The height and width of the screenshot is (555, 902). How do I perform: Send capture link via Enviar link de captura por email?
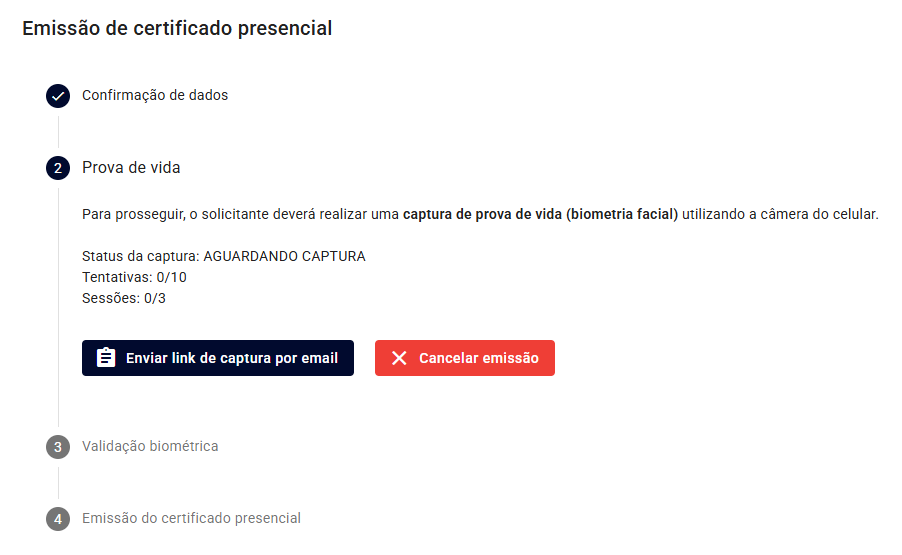pyautogui.click(x=217, y=358)
